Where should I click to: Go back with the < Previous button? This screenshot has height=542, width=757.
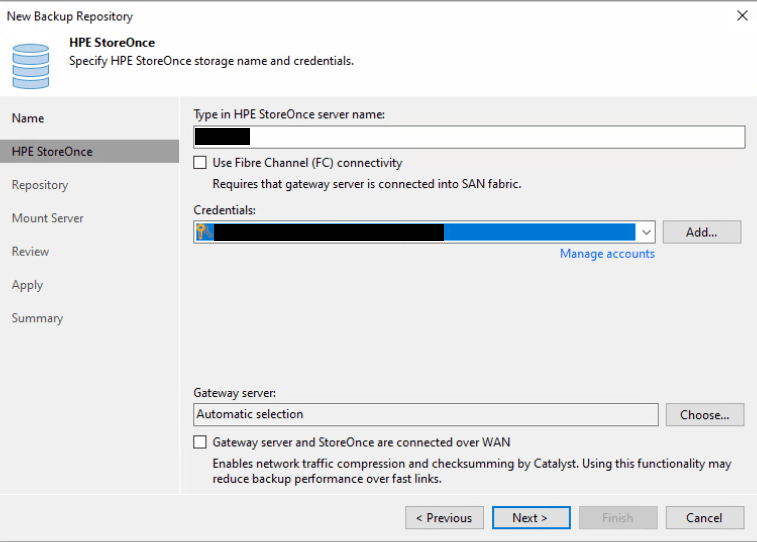[x=444, y=518]
